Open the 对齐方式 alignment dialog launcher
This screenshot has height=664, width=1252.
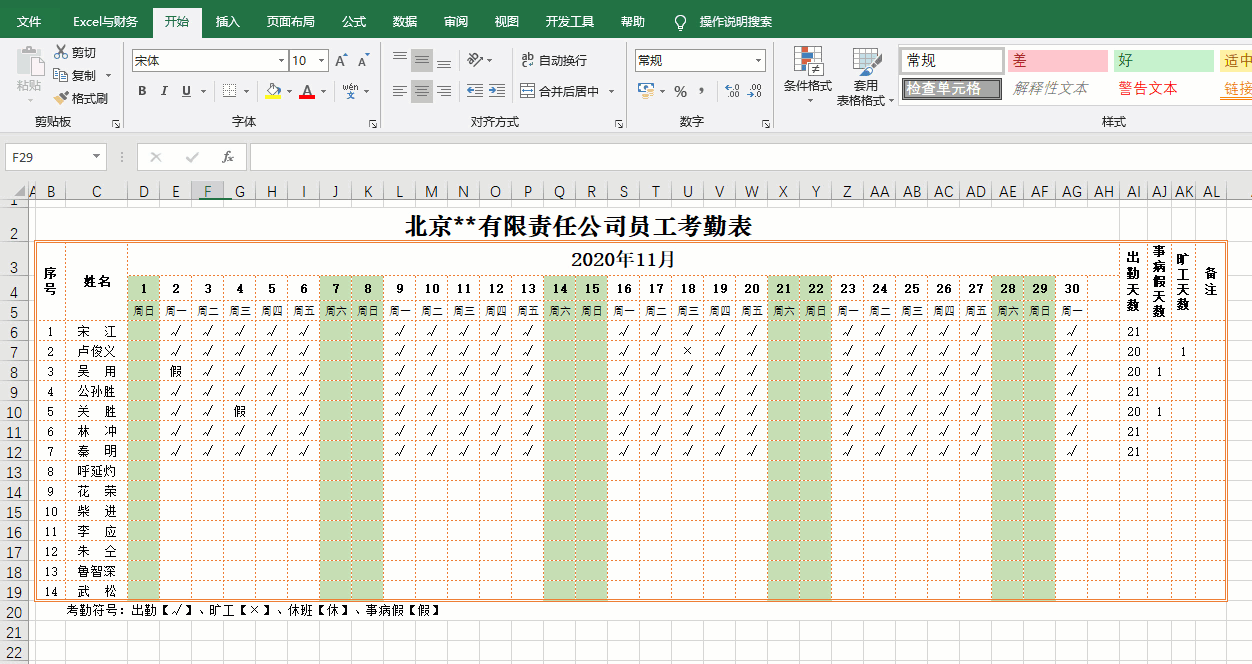pyautogui.click(x=620, y=124)
